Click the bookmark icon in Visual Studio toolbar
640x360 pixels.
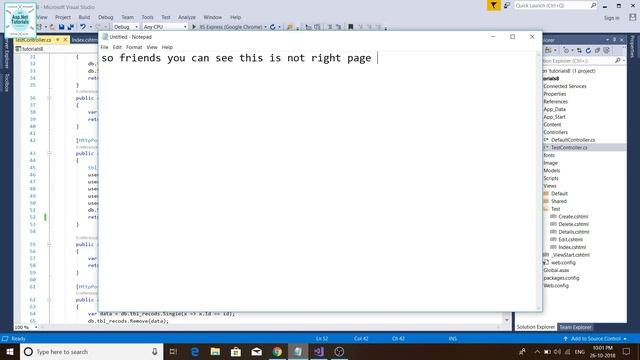(350, 27)
